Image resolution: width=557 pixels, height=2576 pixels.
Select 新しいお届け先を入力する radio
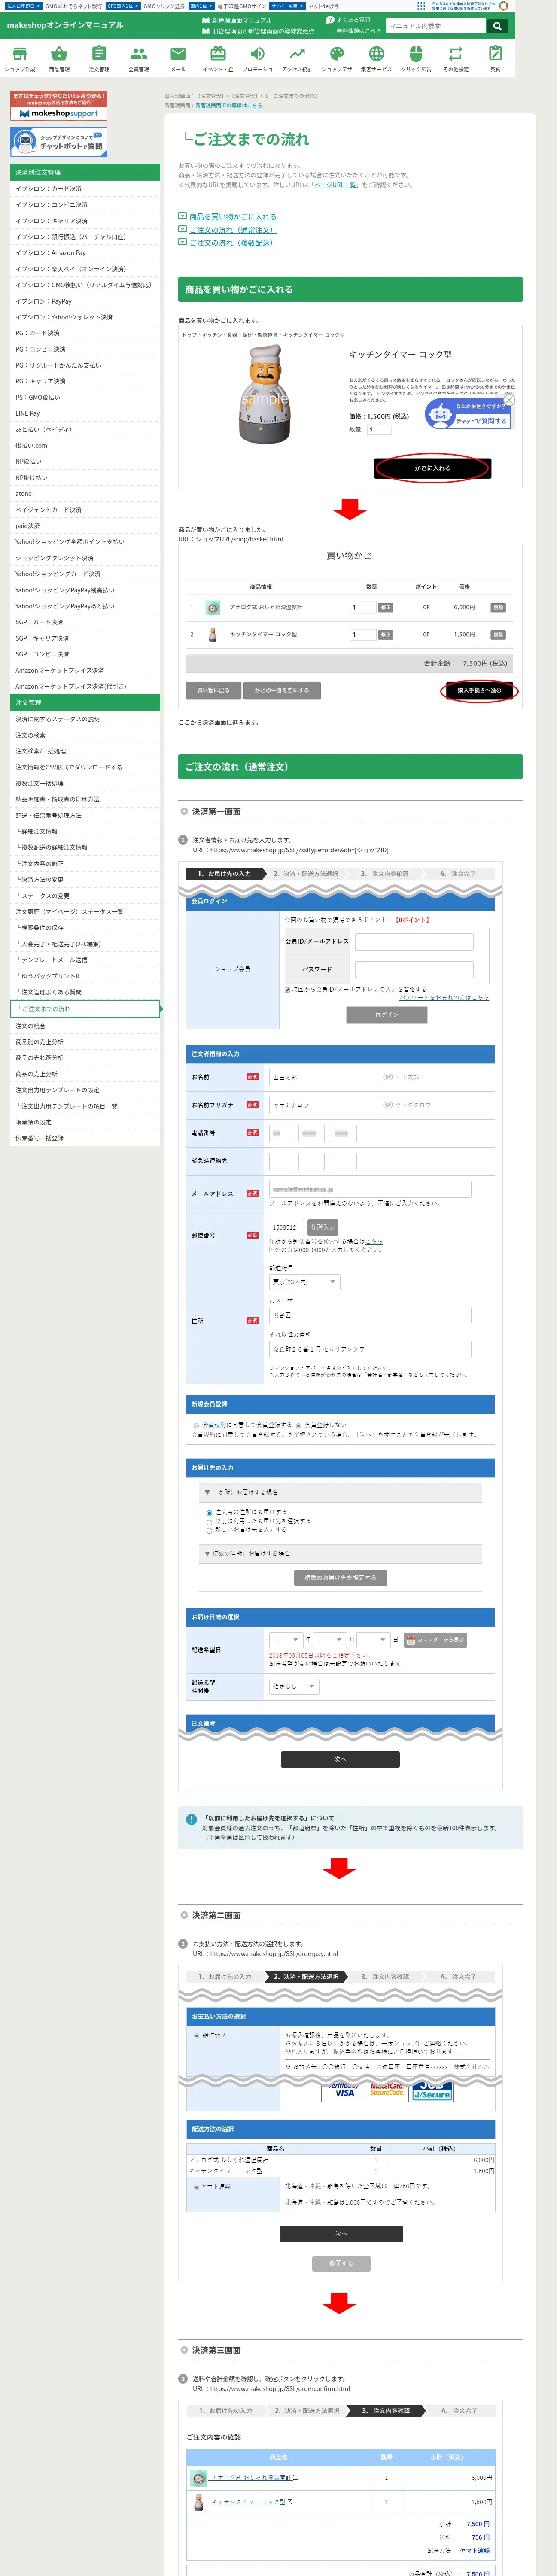[209, 1530]
